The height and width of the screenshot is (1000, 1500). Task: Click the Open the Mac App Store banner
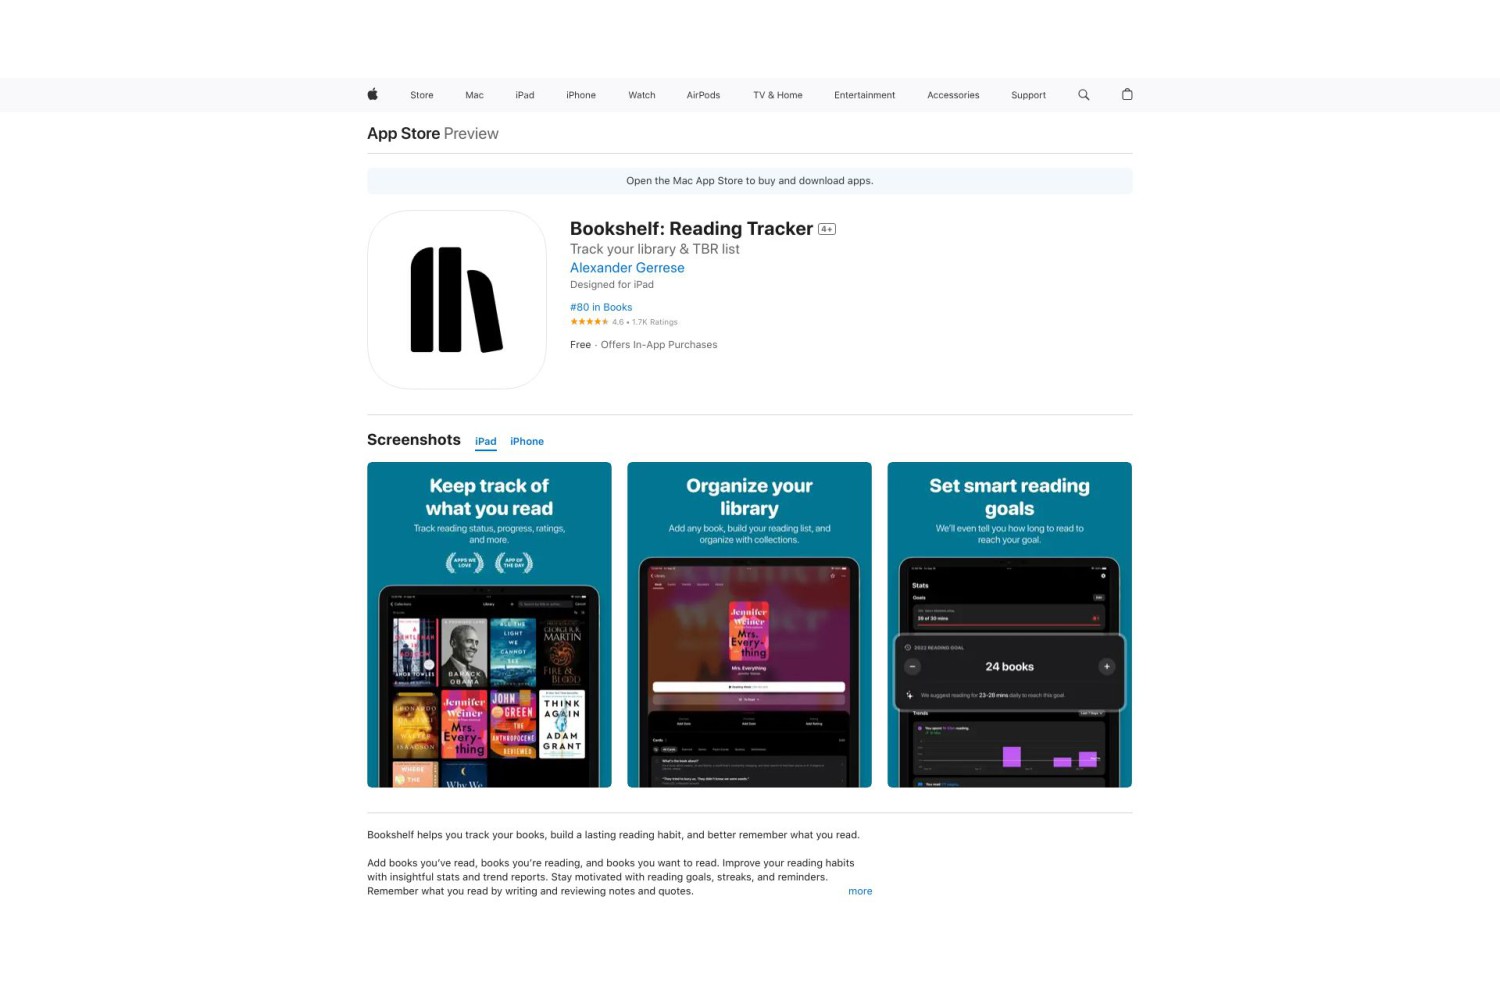point(750,181)
